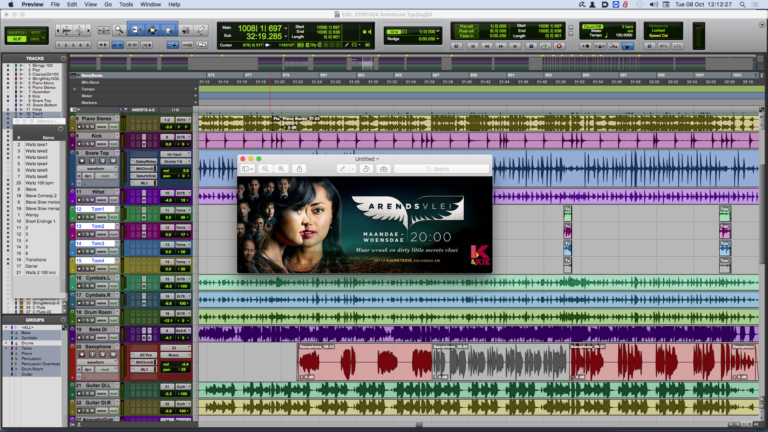Select the Scrubber speaker tool

point(186,30)
